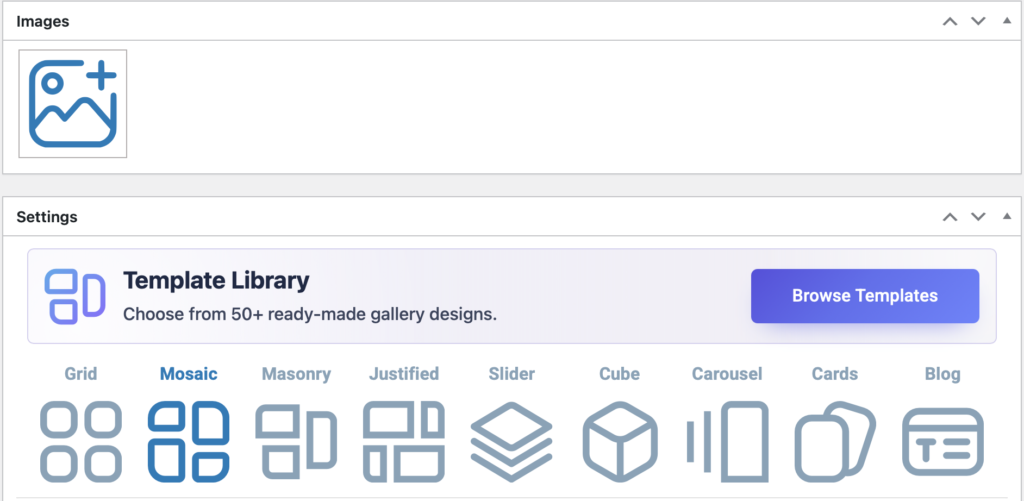
Task: Select the Cube layout icon
Action: [620, 440]
